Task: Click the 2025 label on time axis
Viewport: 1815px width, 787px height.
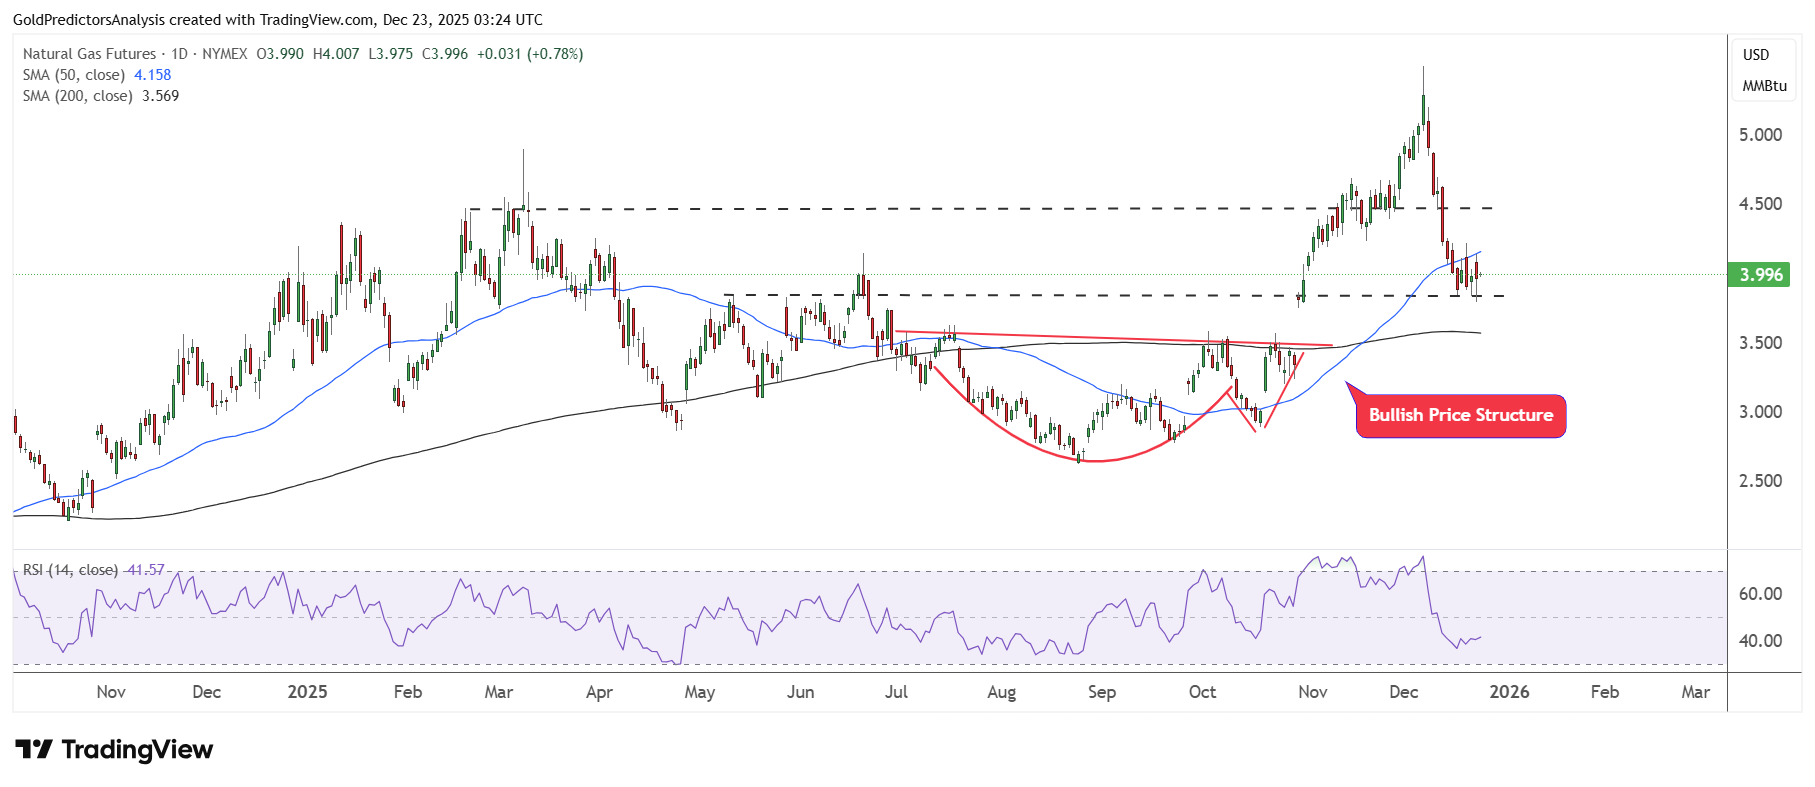Action: coord(307,692)
